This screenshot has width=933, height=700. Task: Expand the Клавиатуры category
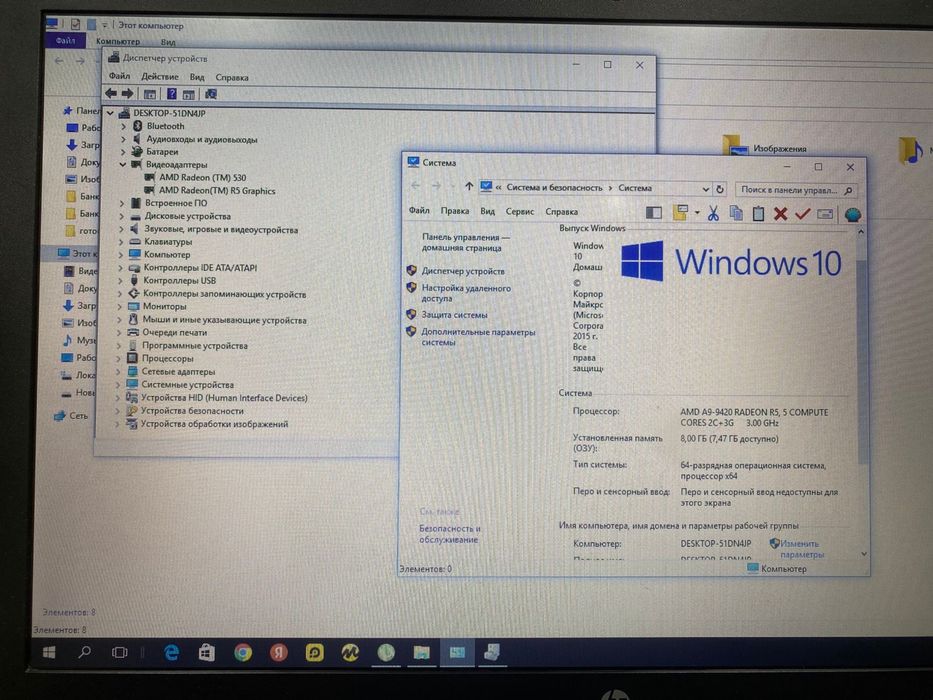[121, 242]
